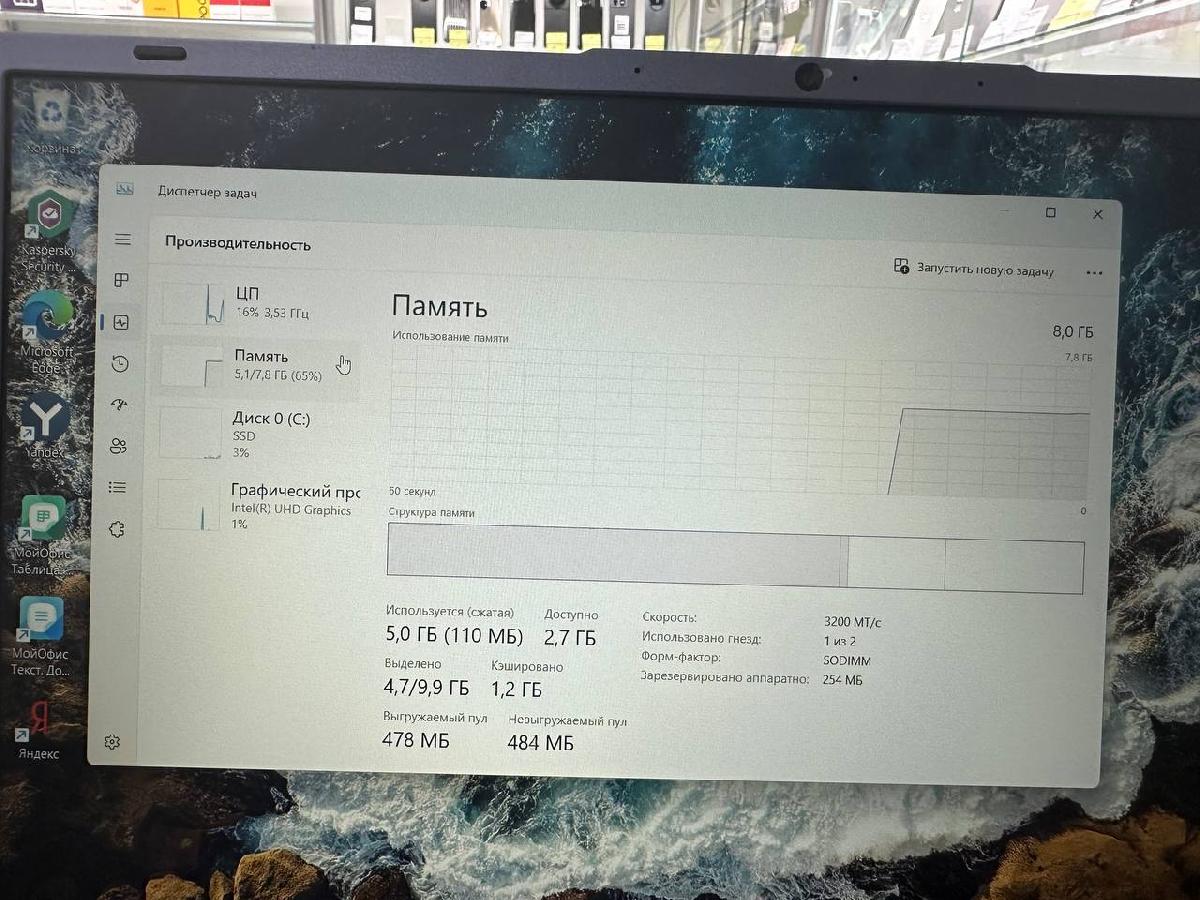The height and width of the screenshot is (900, 1200).
Task: Select Диск 0 (C:) performance item
Action: point(255,434)
